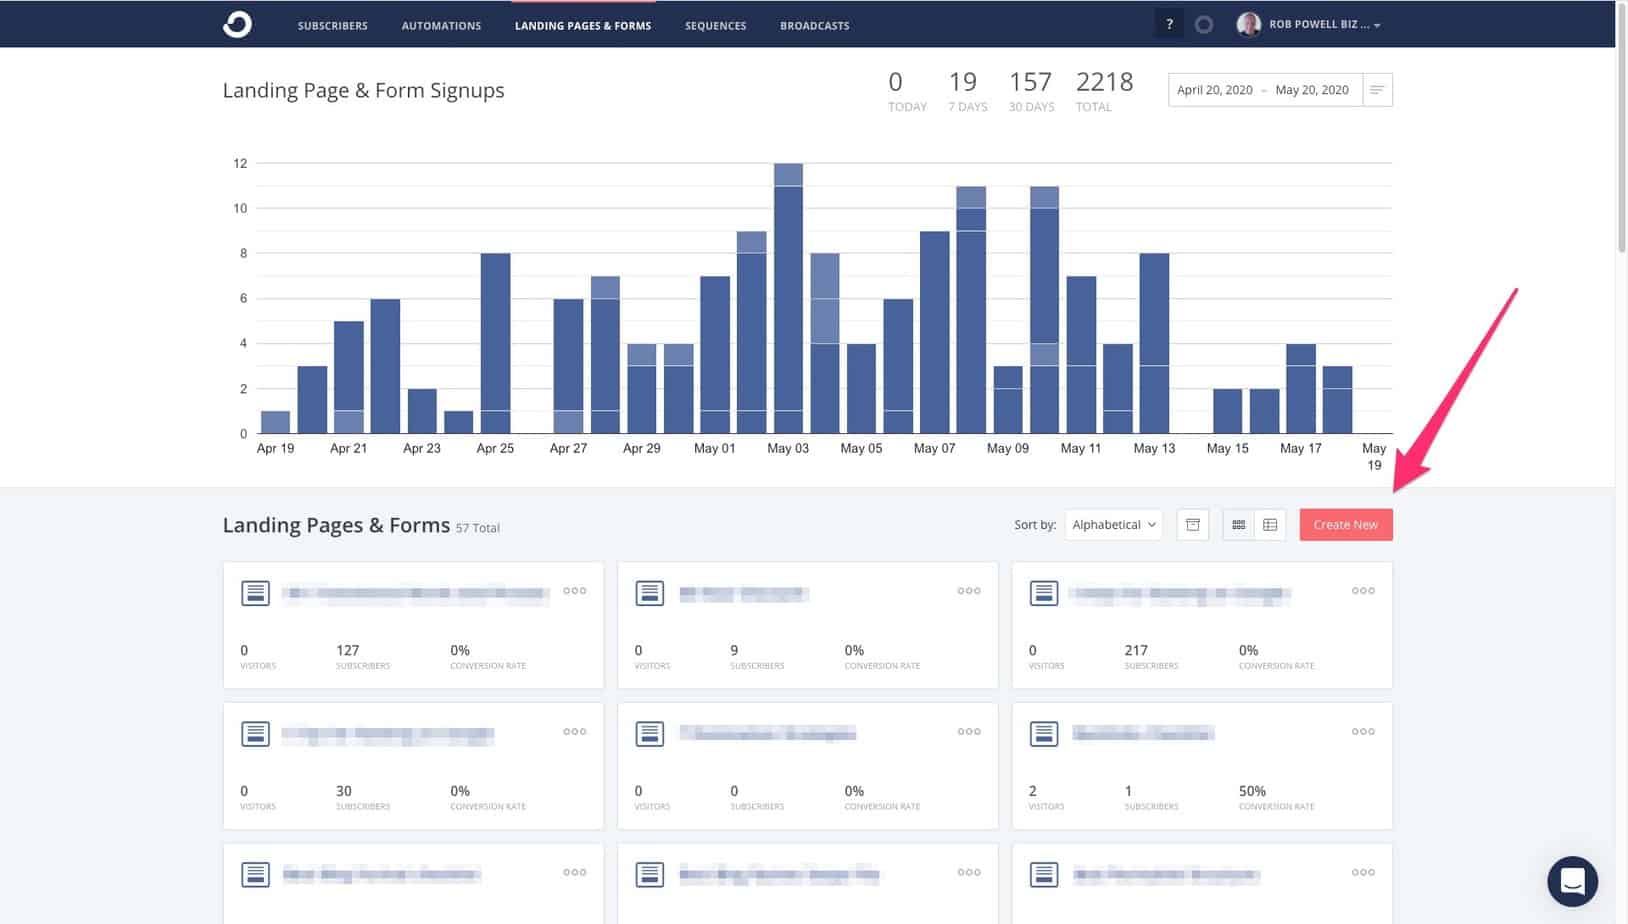Open three-dot menu on the bottom-middle card
This screenshot has height=924, width=1628.
[969, 873]
